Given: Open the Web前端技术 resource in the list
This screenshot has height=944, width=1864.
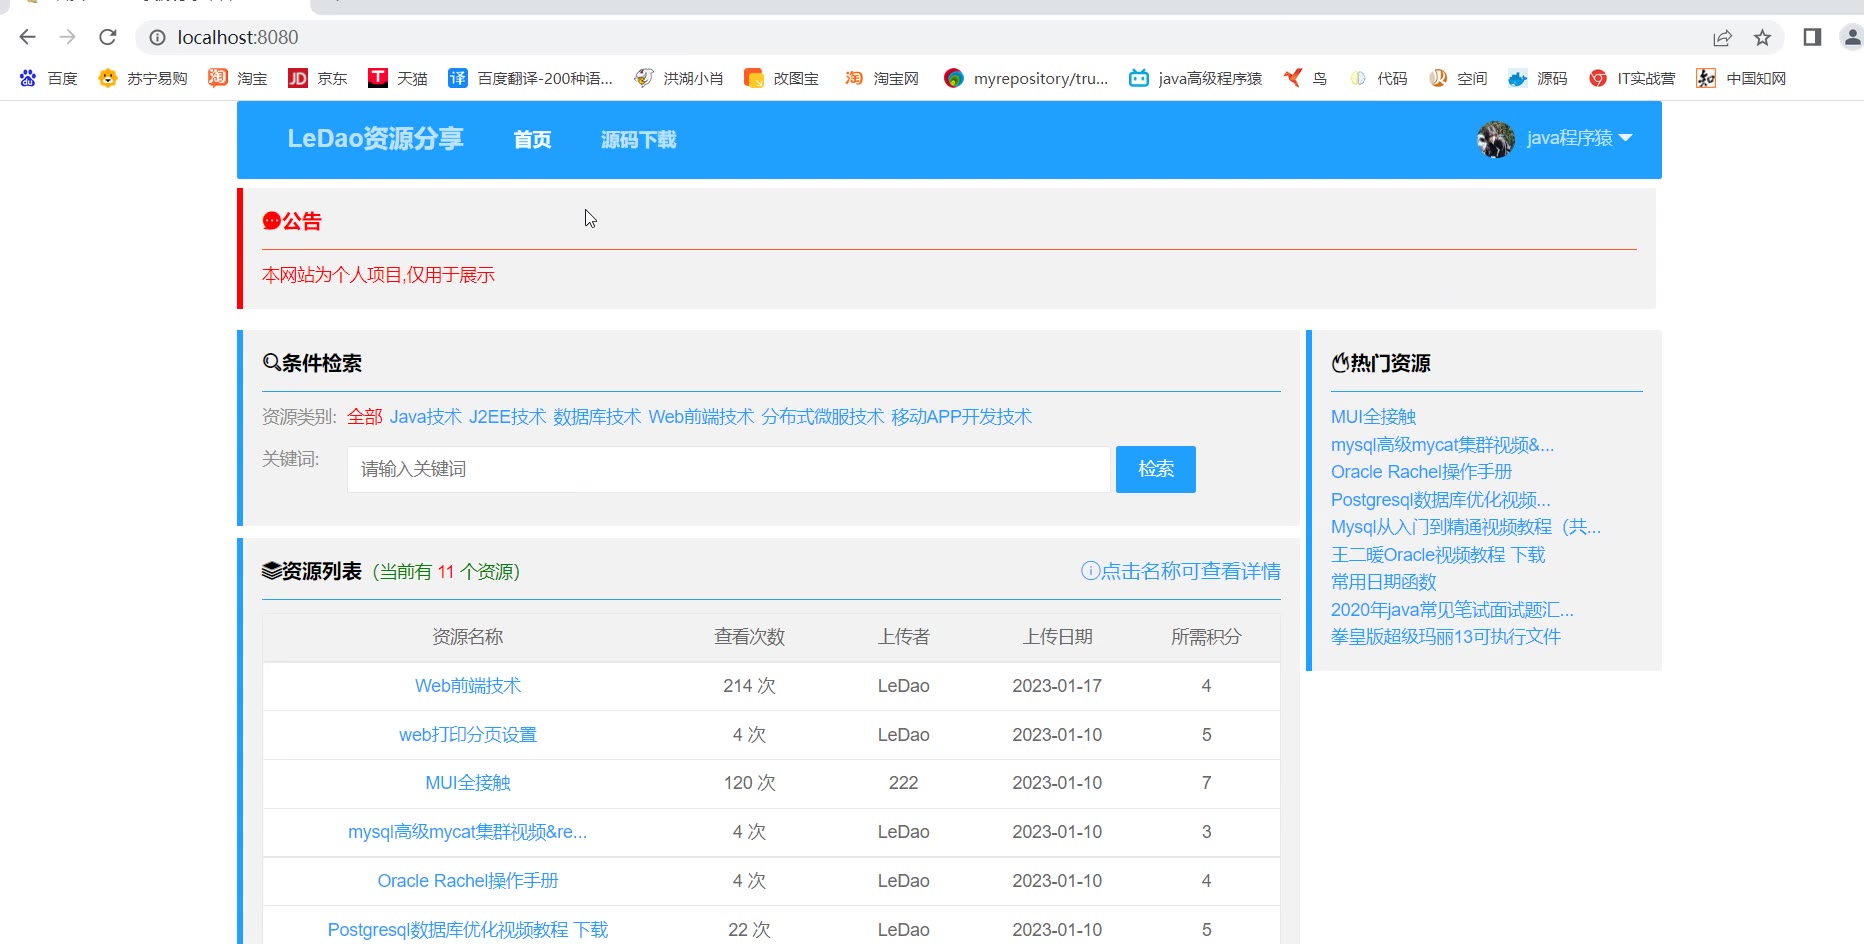Looking at the screenshot, I should click(467, 686).
